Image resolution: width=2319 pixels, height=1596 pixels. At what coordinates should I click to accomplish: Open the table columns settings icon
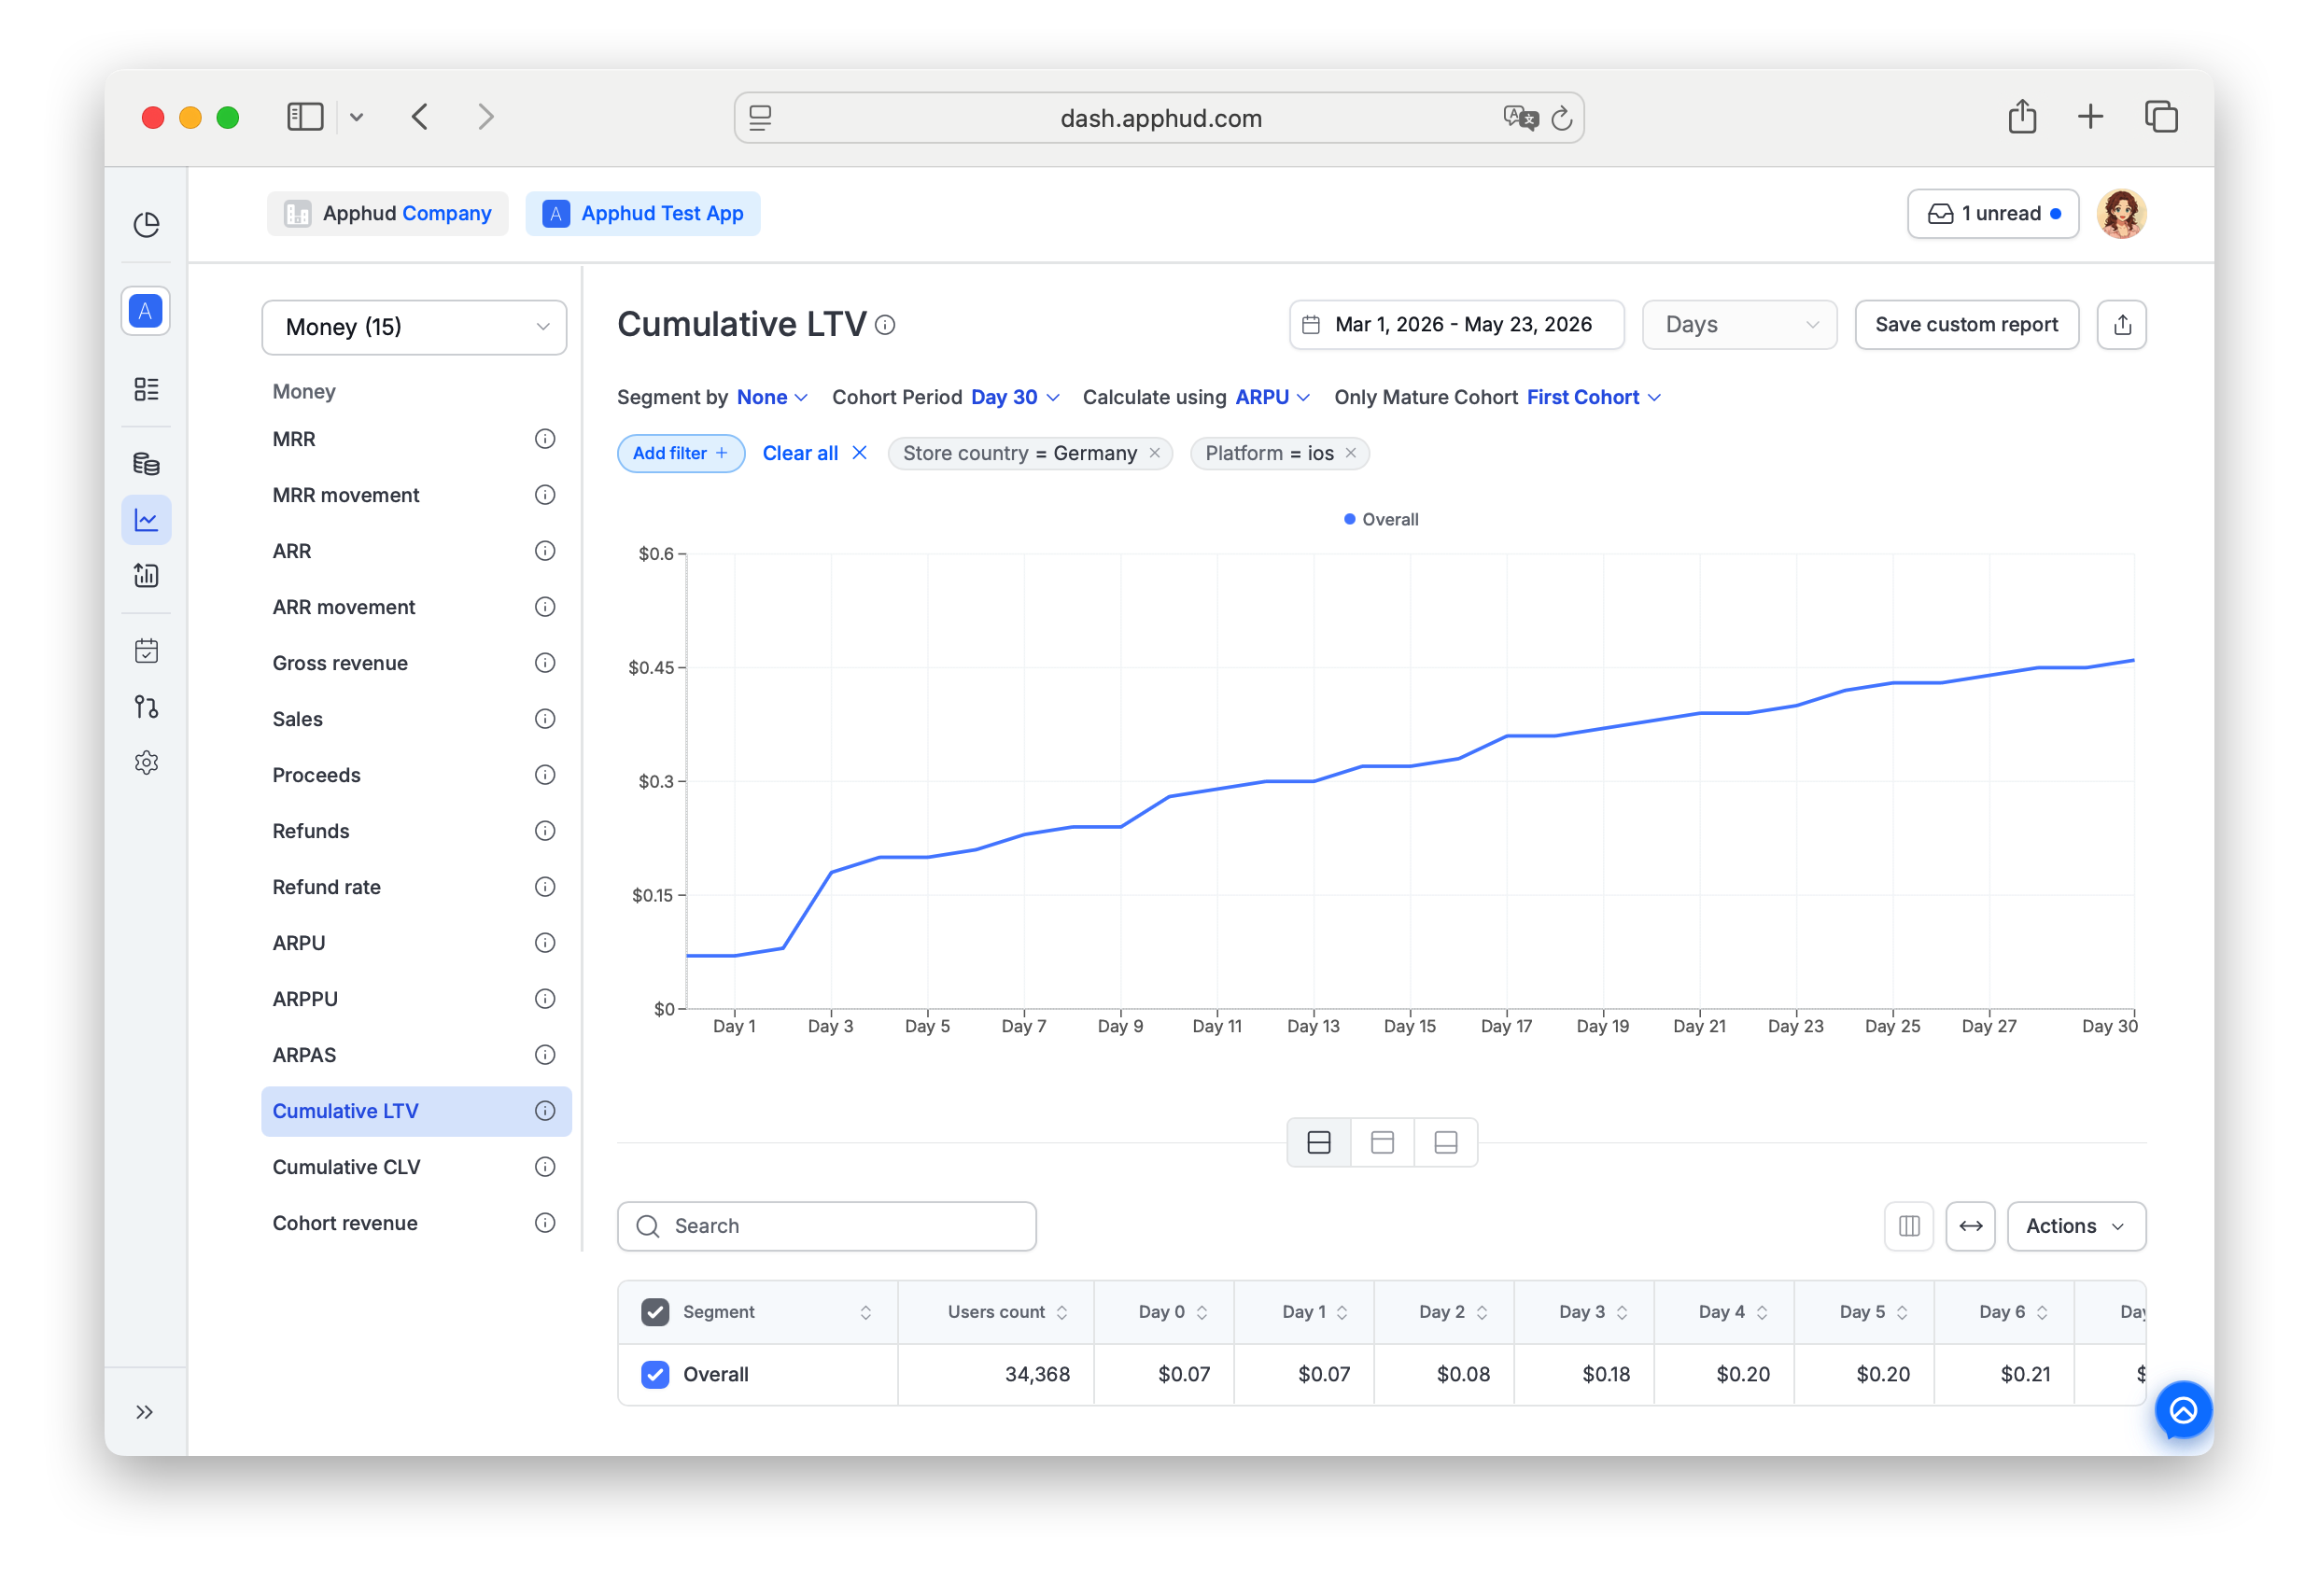pyautogui.click(x=1909, y=1226)
